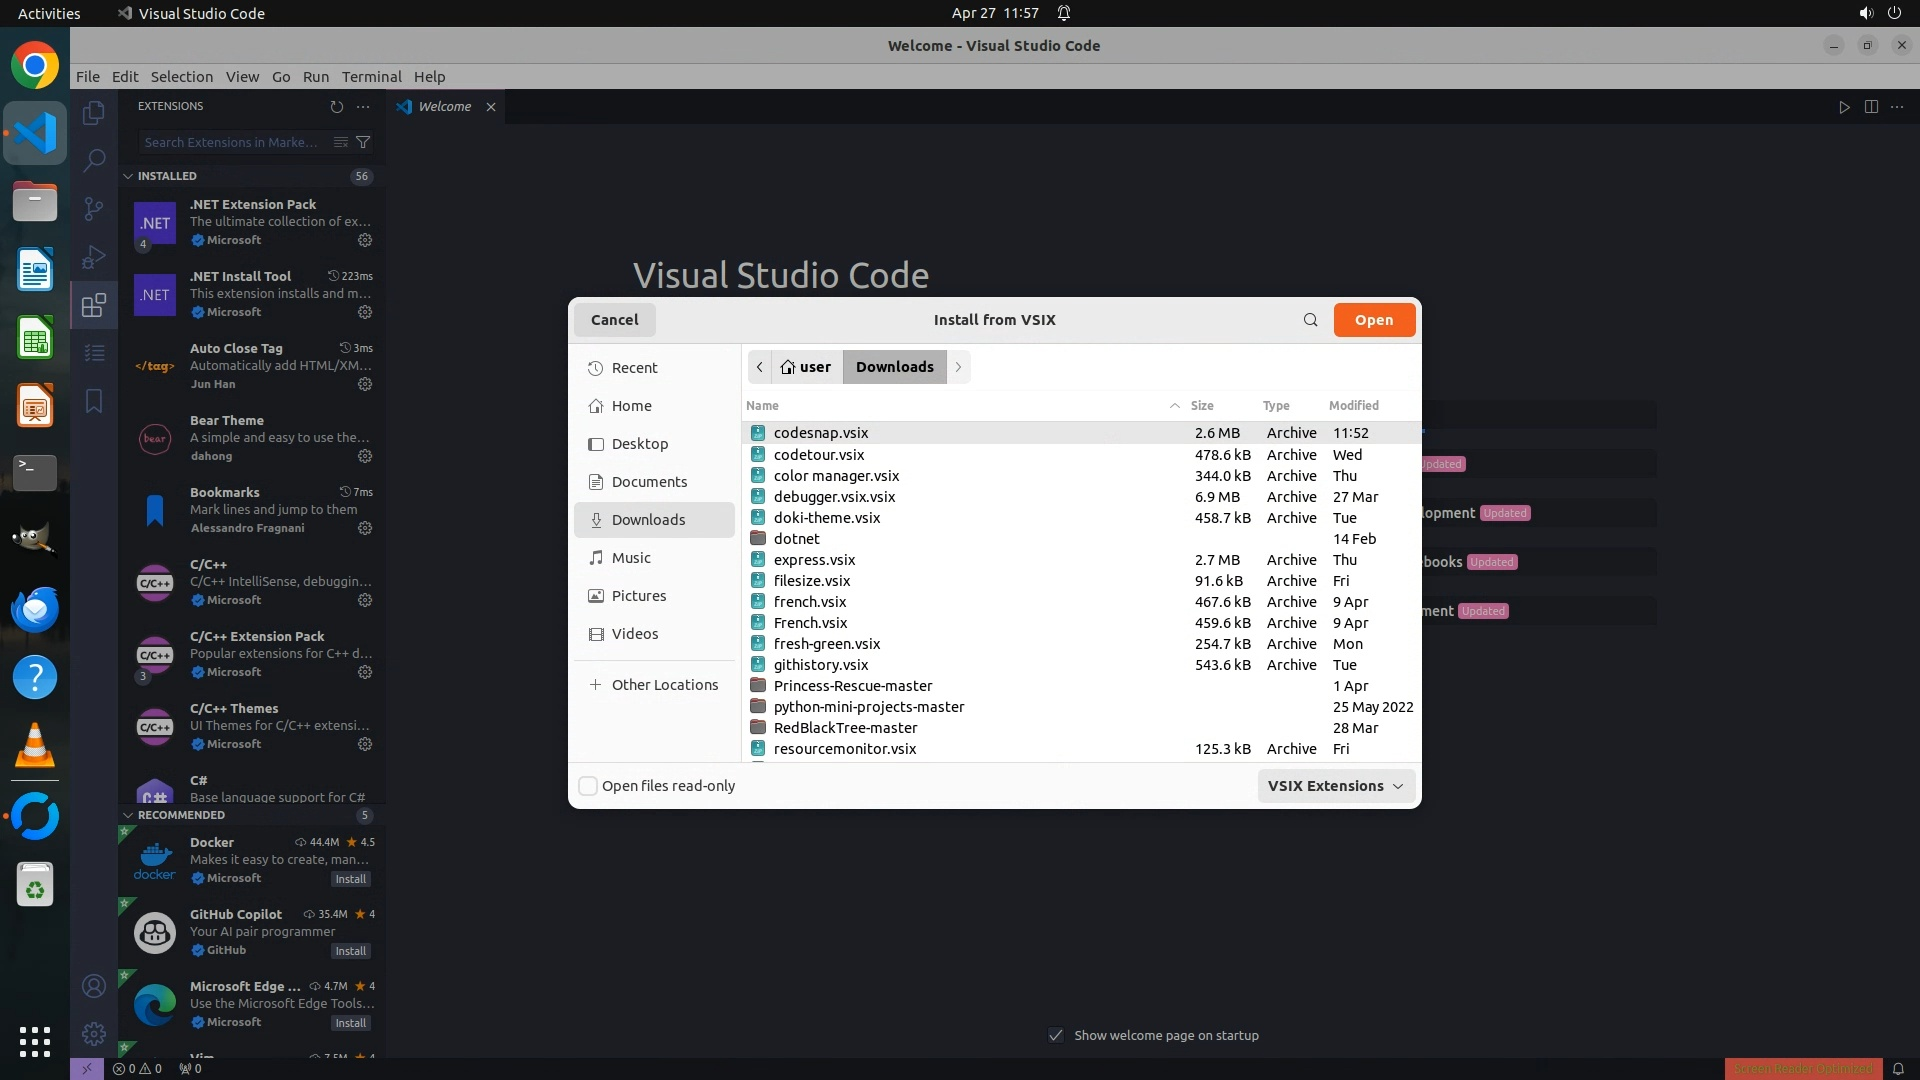Toggle Show welcome page on startup

click(1056, 1035)
